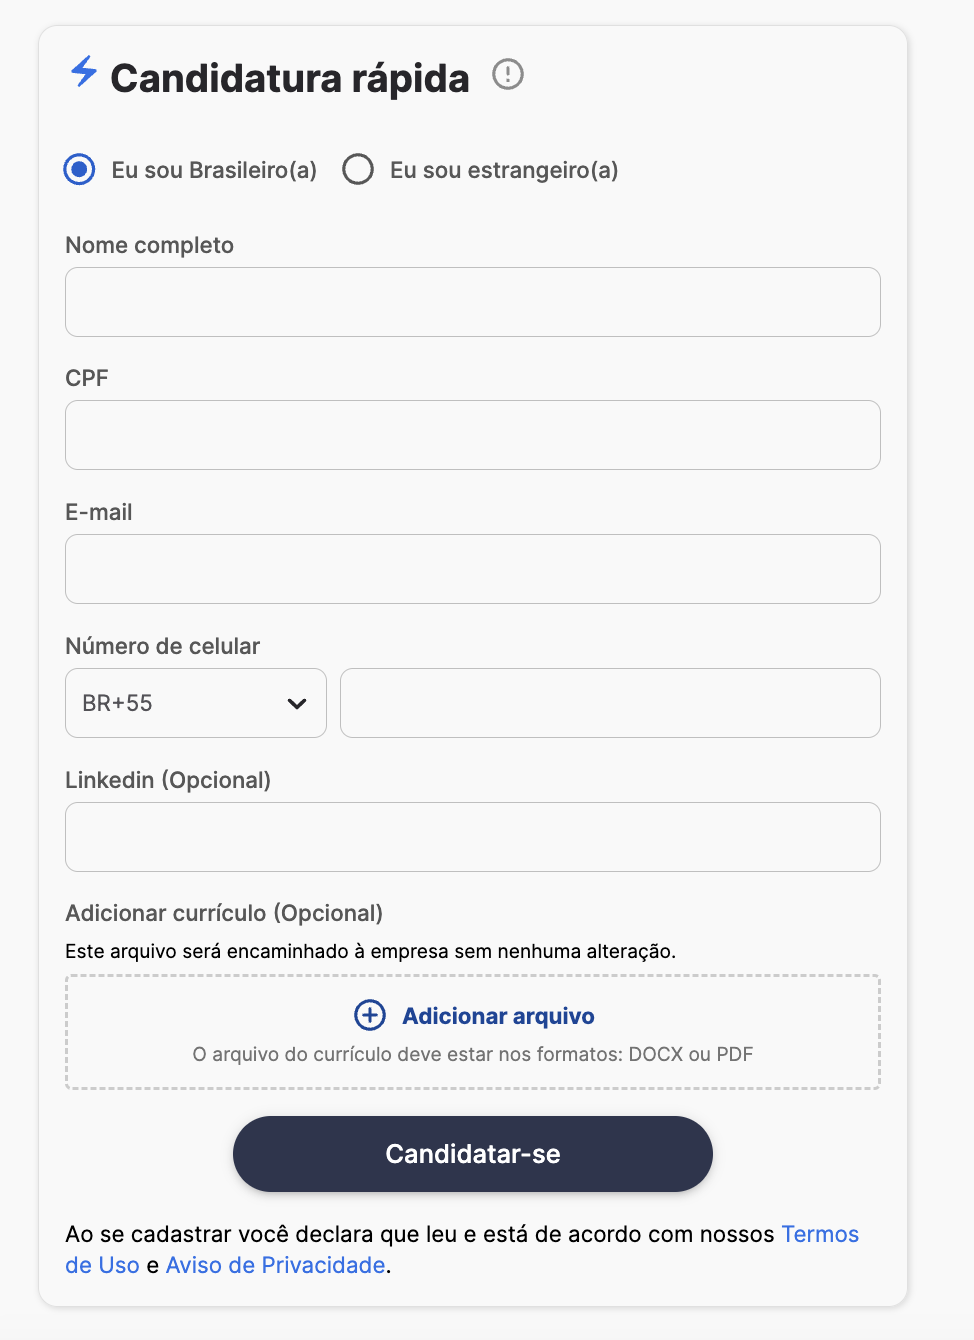The width and height of the screenshot is (974, 1340).
Task: Click the Adicionar arquivo link text
Action: pos(498,1016)
